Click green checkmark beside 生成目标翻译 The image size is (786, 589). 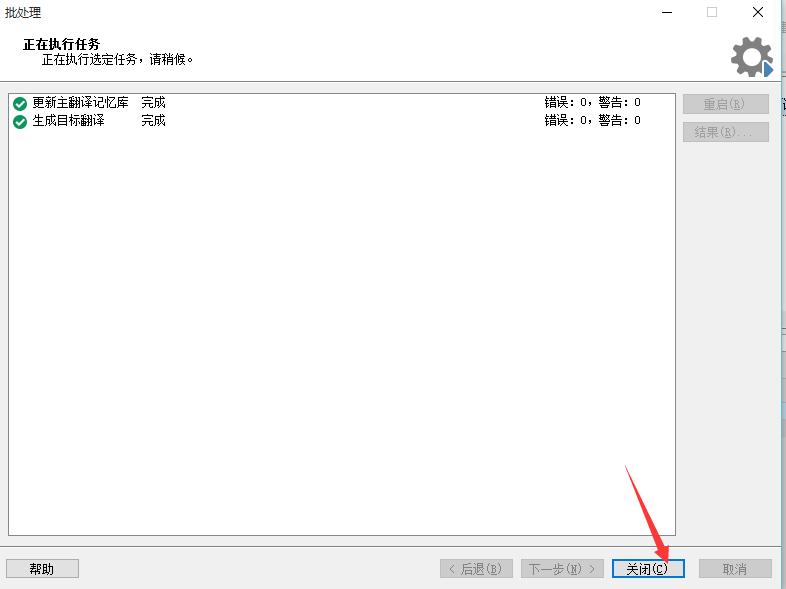[x=20, y=122]
